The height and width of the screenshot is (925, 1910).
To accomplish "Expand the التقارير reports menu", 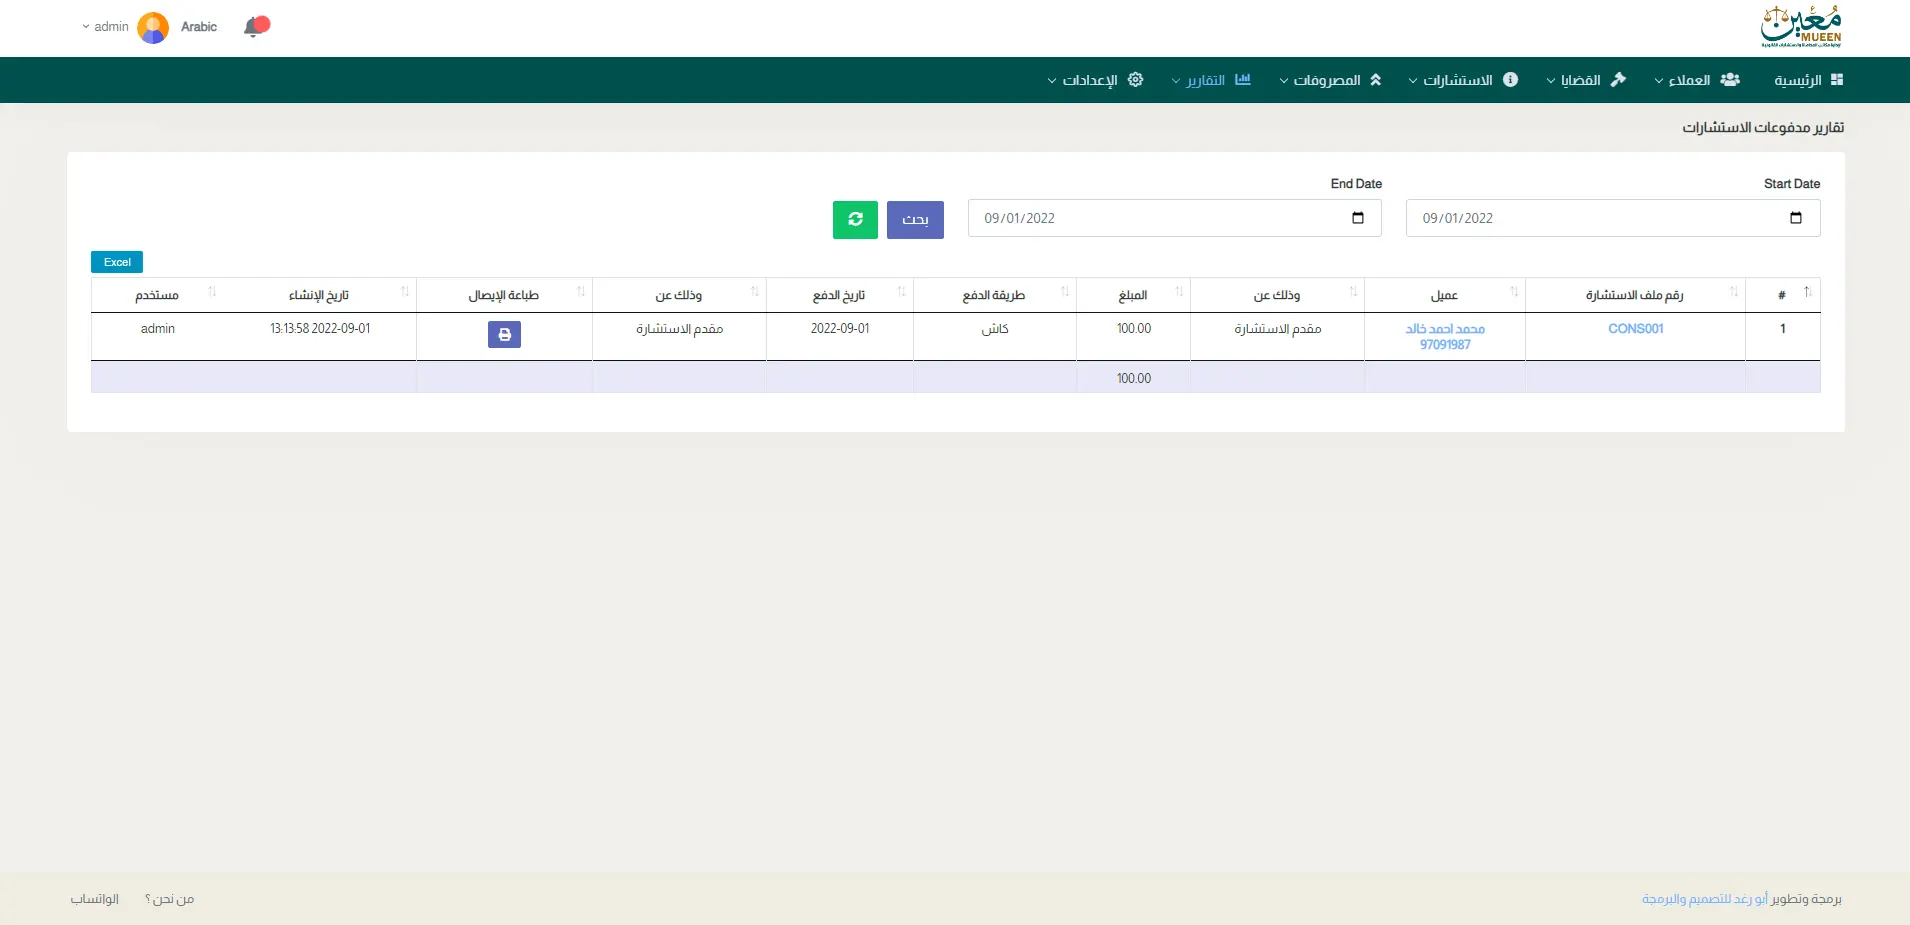I will tap(1210, 80).
